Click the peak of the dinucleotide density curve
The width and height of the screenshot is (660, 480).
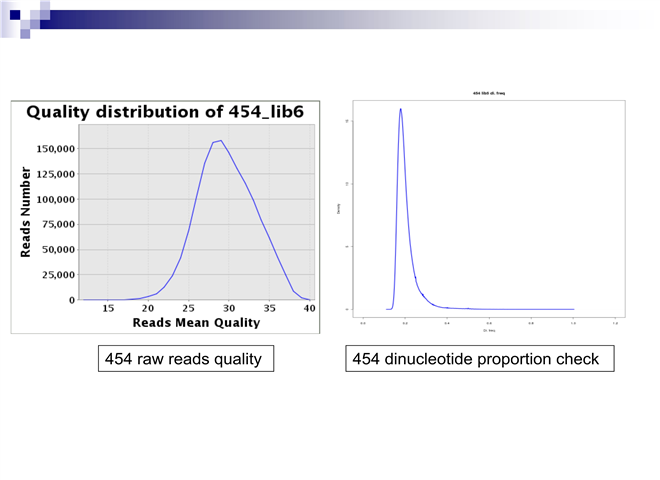[x=400, y=109]
